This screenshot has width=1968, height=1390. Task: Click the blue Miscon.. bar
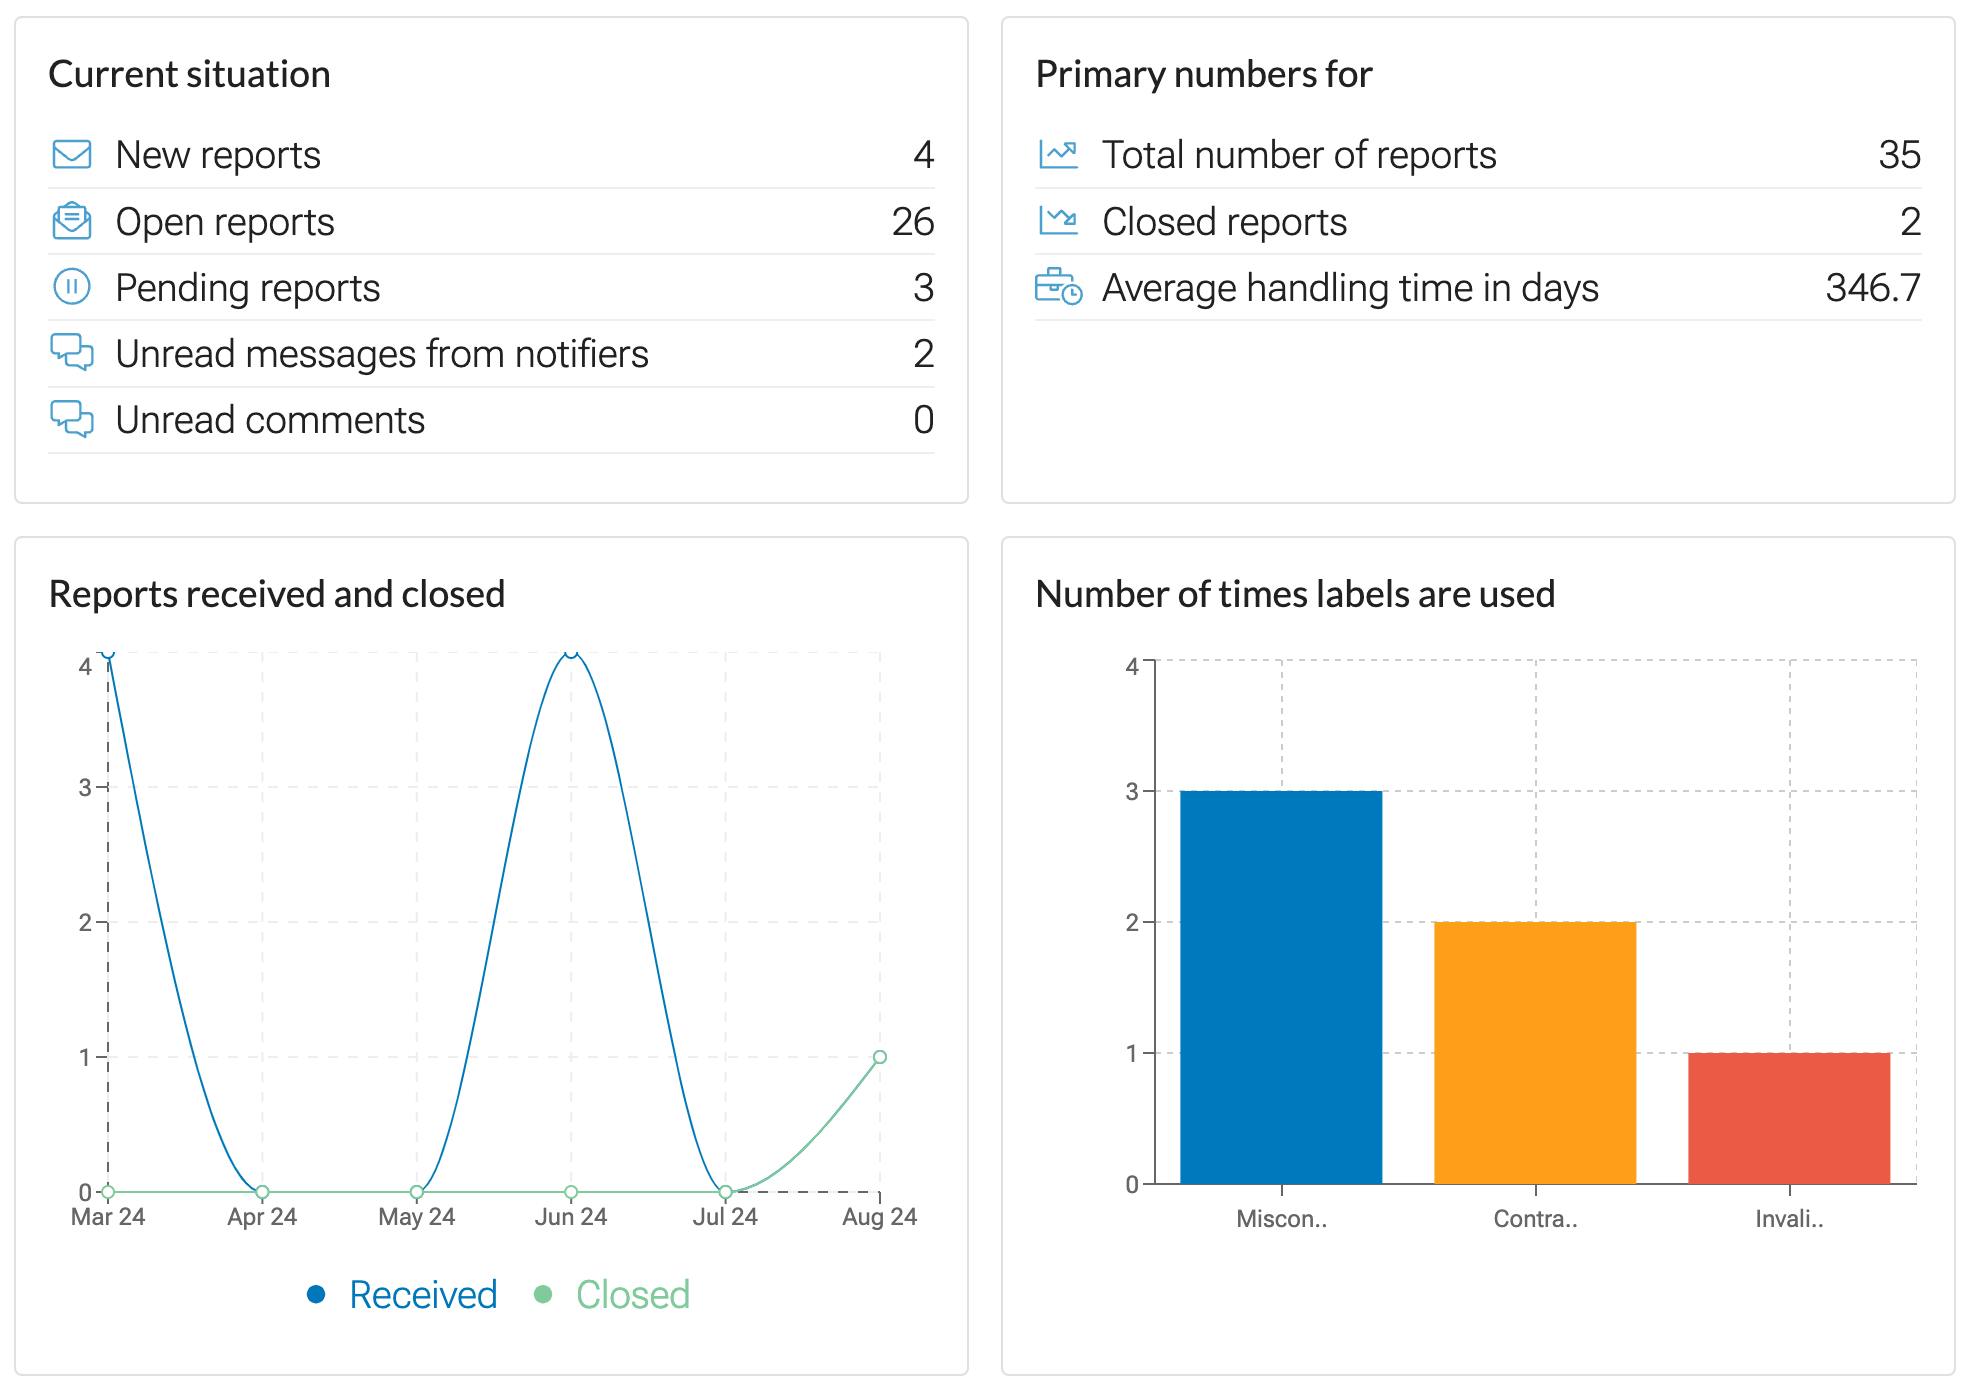point(1281,987)
